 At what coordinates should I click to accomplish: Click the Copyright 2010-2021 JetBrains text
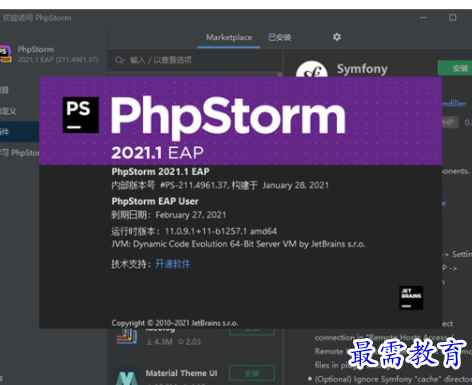175,323
